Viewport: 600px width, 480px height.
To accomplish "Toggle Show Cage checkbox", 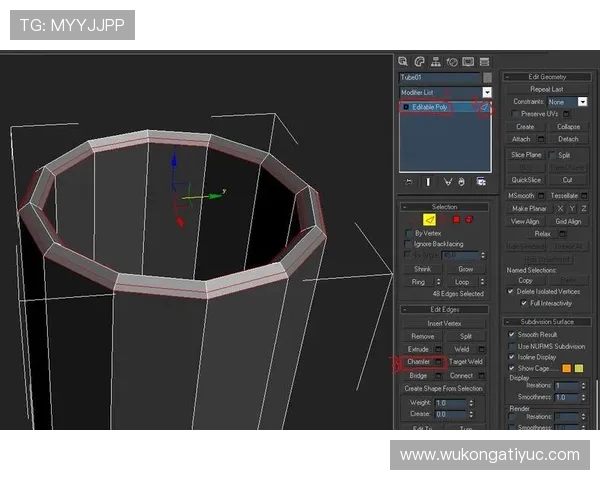I will (x=511, y=368).
